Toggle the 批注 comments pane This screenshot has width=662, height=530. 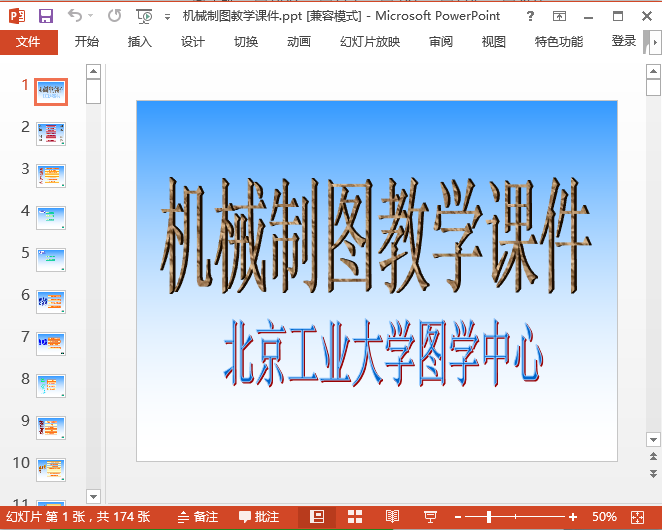point(259,517)
